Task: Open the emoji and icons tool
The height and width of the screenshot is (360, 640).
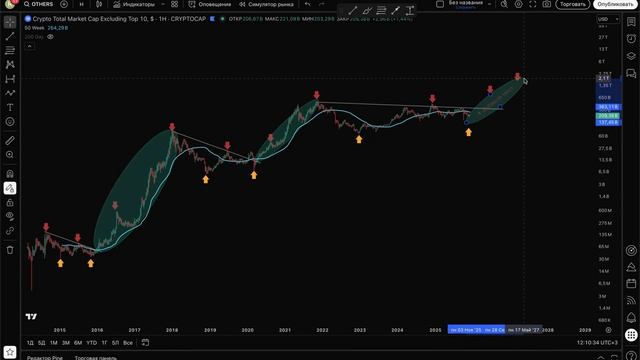Action: click(x=10, y=122)
